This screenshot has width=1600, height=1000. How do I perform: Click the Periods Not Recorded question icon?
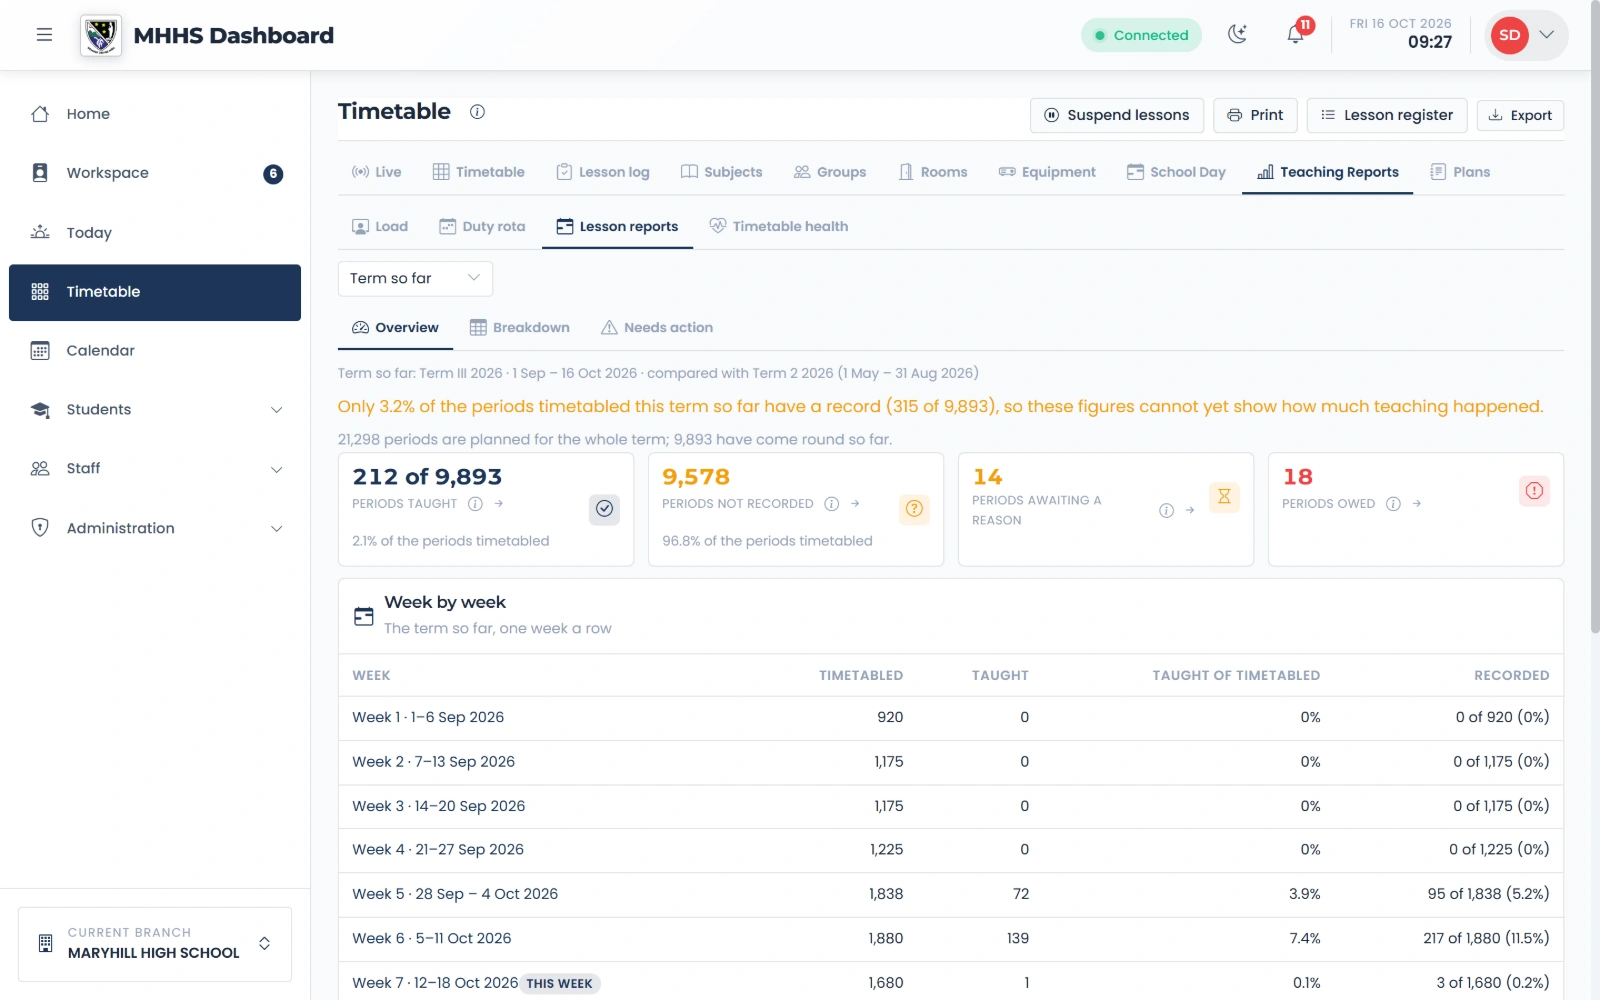pos(914,509)
